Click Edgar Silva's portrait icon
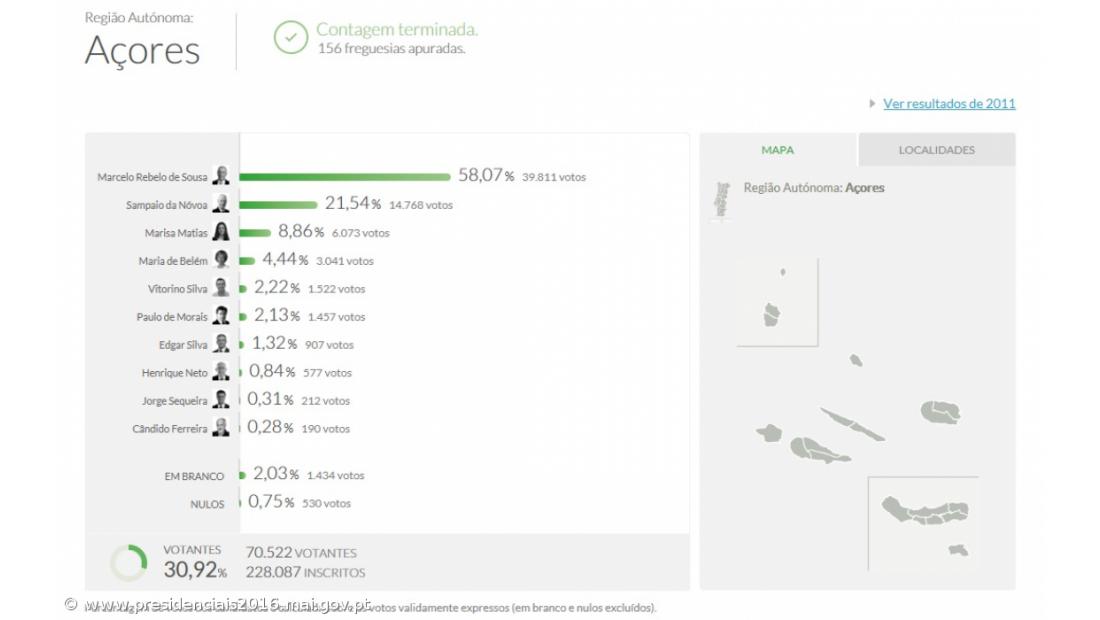The image size is (1100, 620). coord(221,344)
